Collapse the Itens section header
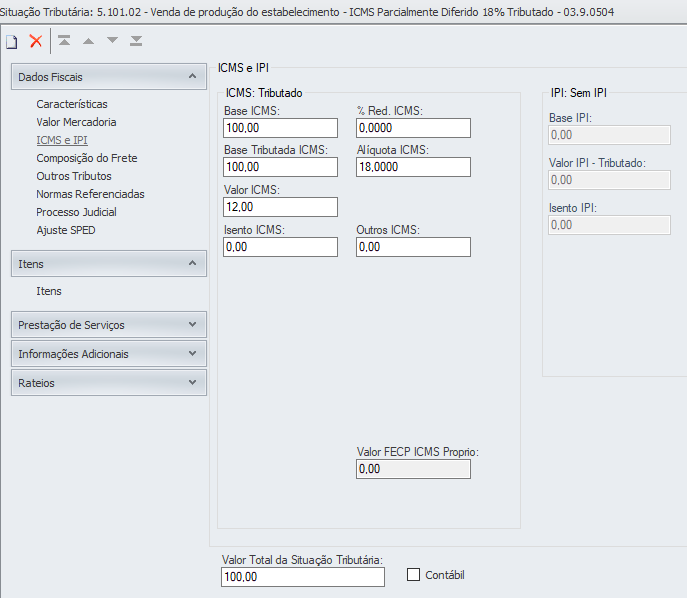 [x=109, y=264]
